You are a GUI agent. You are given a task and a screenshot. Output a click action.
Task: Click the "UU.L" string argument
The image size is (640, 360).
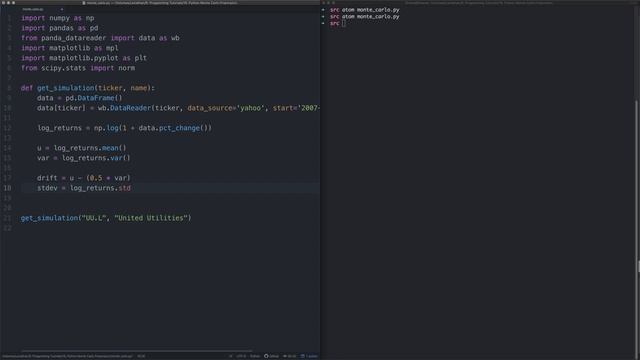point(94,218)
